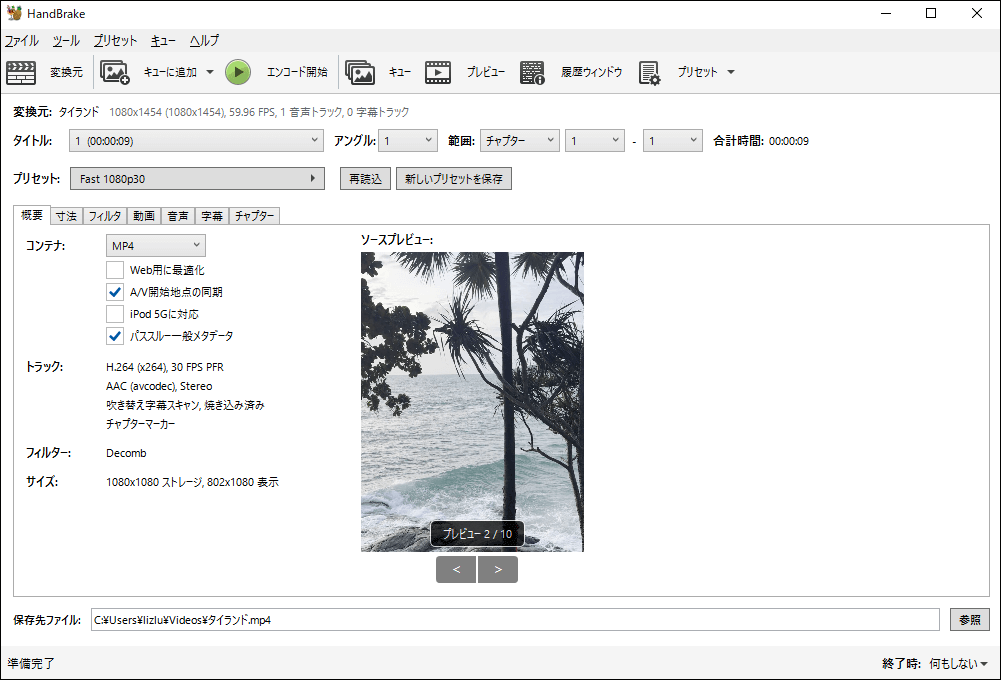This screenshot has width=1001, height=680.
Task: Enable iPod 5Gに対応 option
Action: pos(115,313)
